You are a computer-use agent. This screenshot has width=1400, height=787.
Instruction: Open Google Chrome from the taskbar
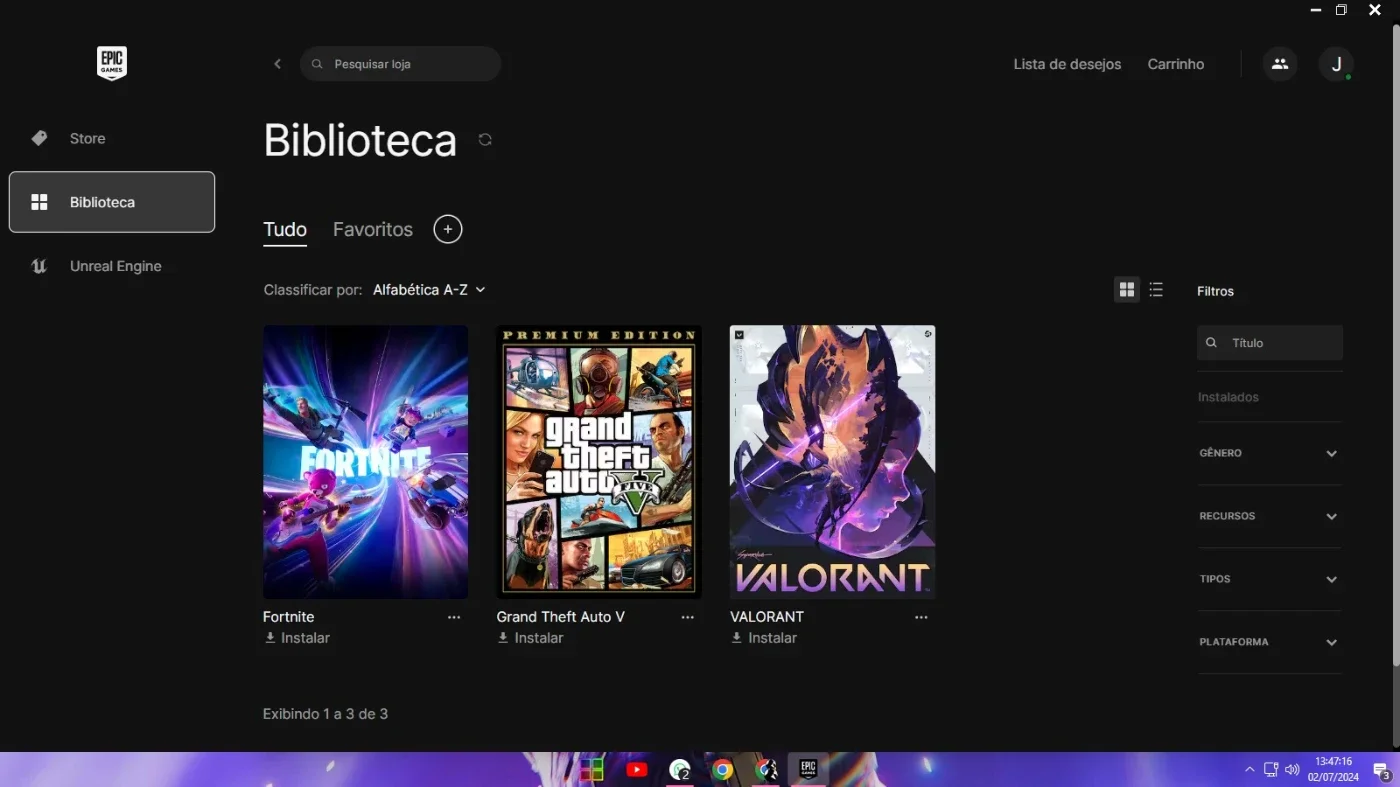pos(723,770)
